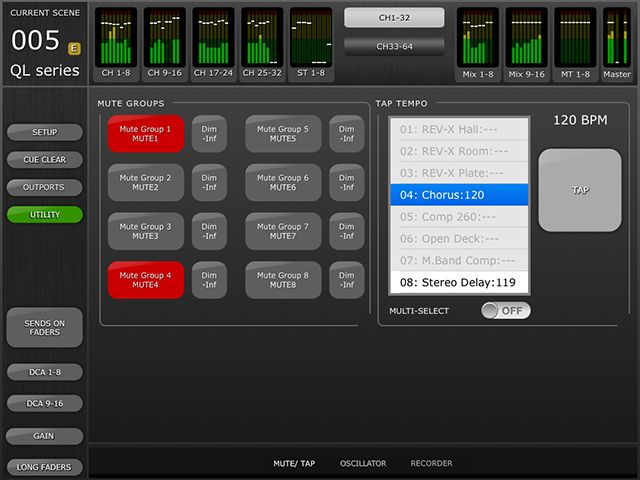This screenshot has height=480, width=640.
Task: Open the CH 1-8 meter block
Action: coord(117,42)
